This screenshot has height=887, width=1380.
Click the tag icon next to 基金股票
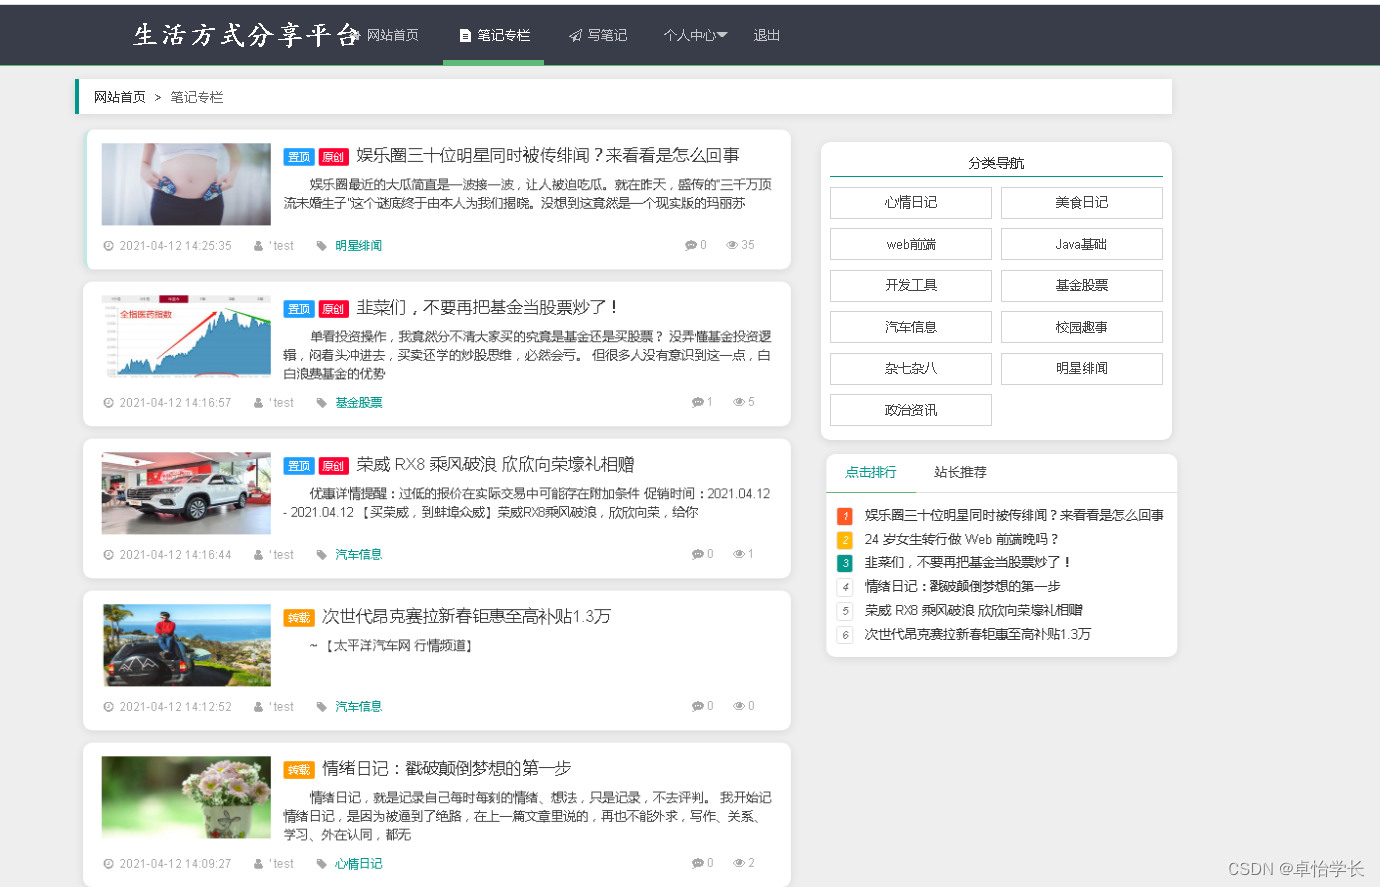[320, 401]
